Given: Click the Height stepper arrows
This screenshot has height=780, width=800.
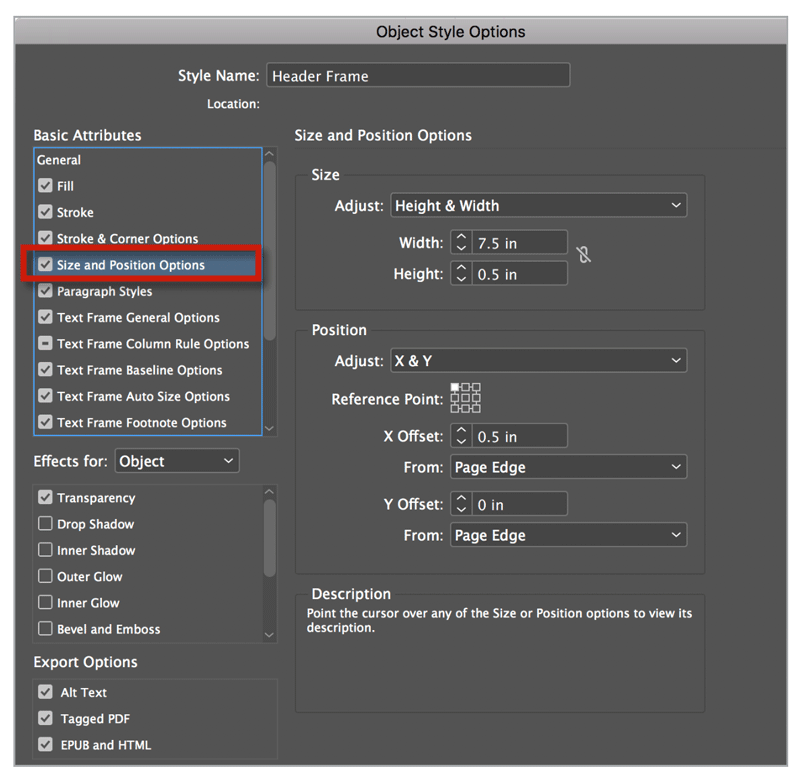Looking at the screenshot, I should click(x=460, y=273).
